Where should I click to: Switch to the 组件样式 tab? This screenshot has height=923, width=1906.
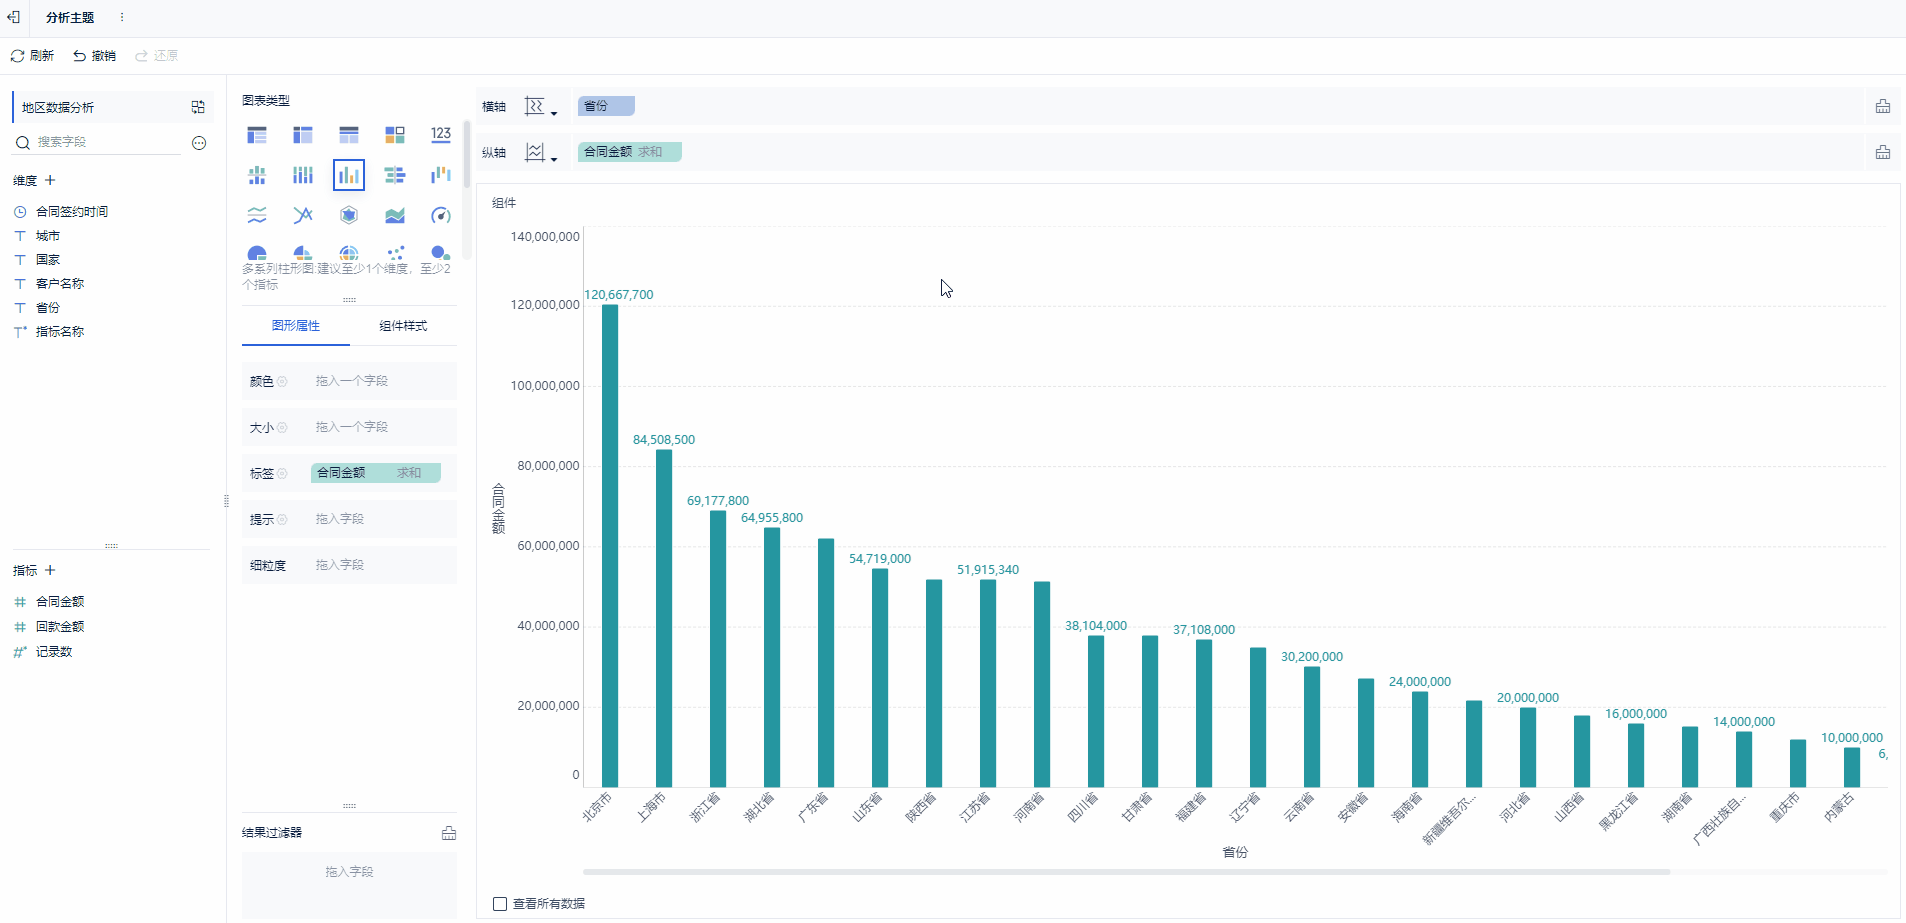[x=403, y=326]
